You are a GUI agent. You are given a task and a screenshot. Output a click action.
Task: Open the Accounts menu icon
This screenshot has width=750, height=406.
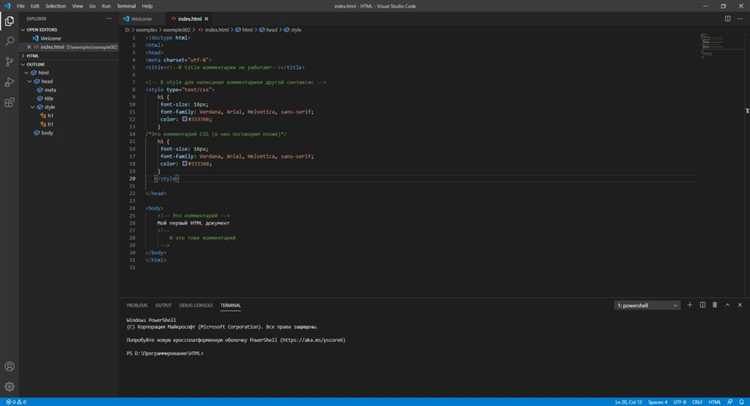tap(9, 366)
